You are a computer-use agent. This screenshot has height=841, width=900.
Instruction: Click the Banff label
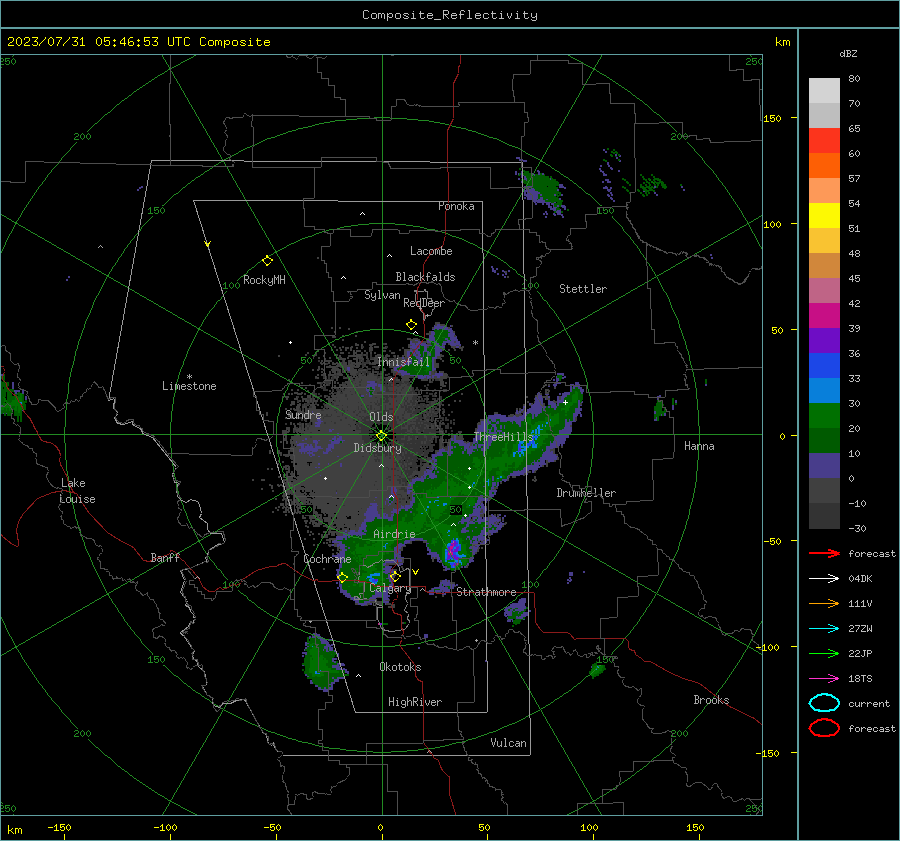click(x=165, y=557)
